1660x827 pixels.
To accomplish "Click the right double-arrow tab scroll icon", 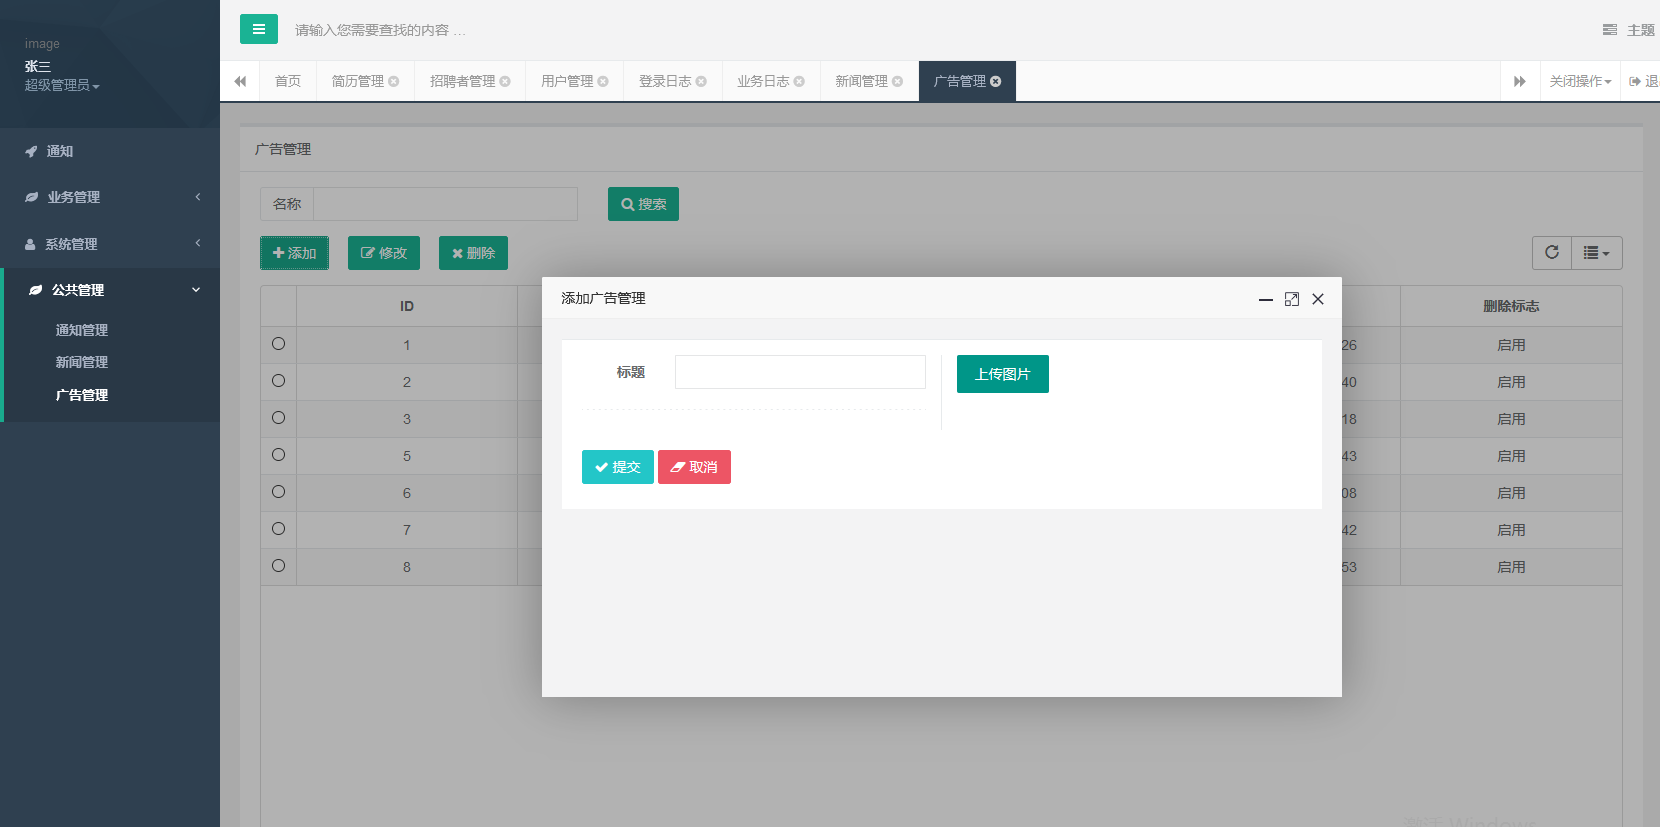I will click(x=1519, y=81).
